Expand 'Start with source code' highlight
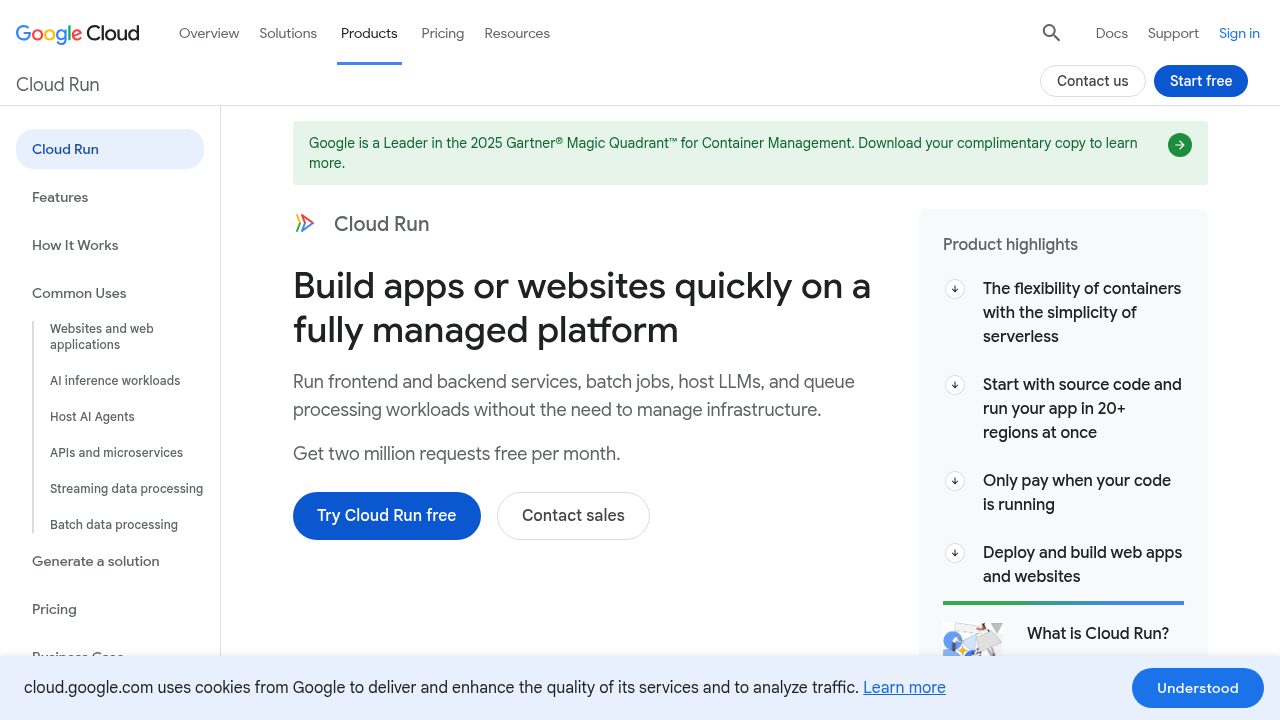Image resolution: width=1280 pixels, height=720 pixels. point(955,385)
